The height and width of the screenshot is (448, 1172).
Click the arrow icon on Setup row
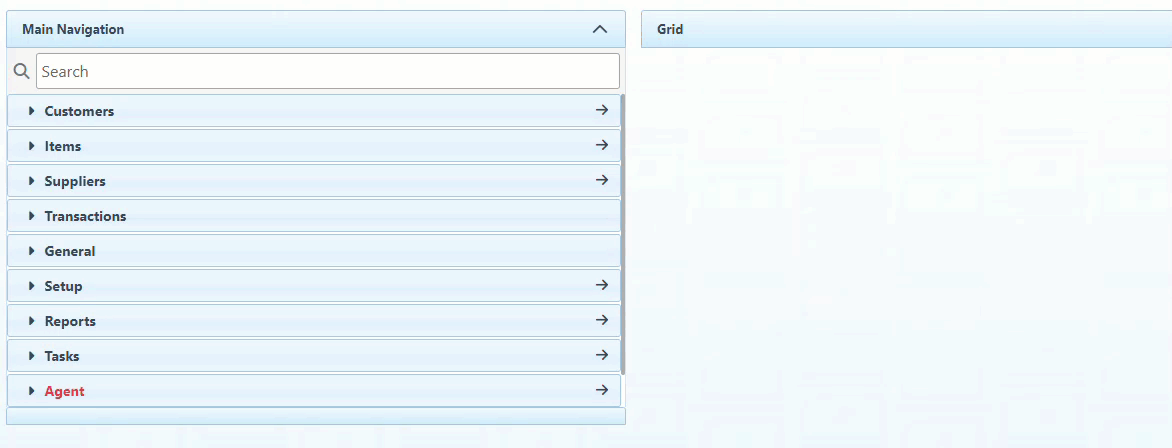tap(601, 285)
